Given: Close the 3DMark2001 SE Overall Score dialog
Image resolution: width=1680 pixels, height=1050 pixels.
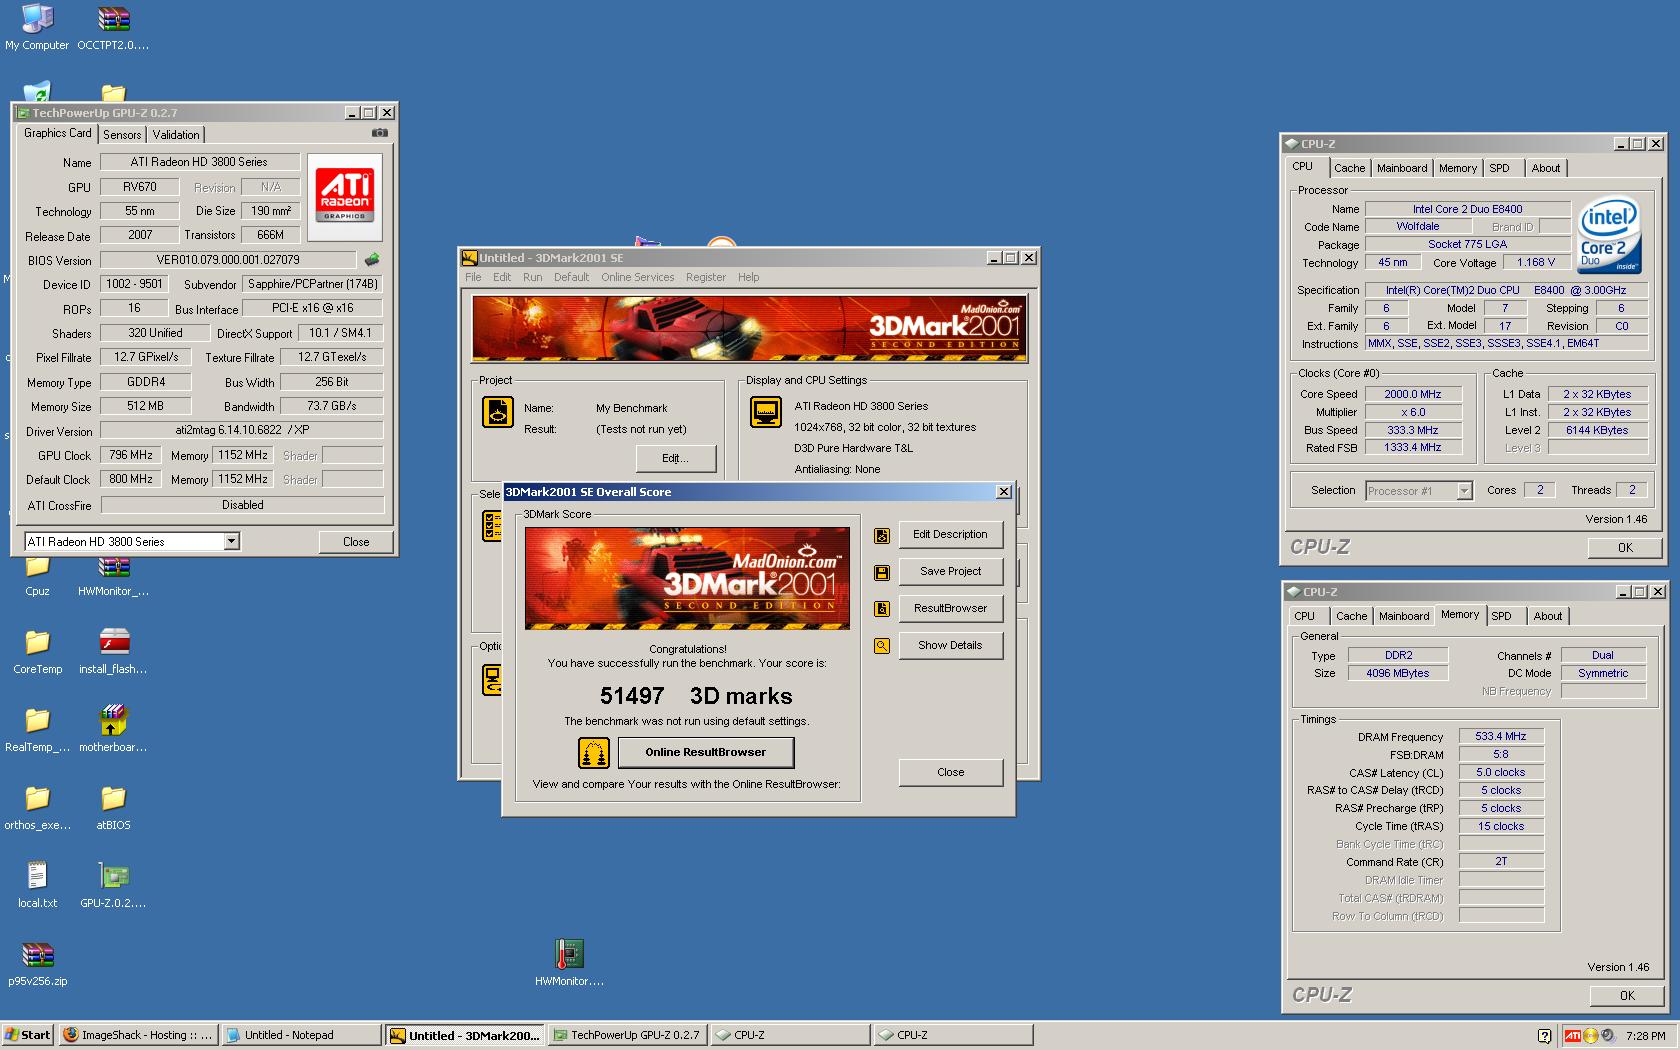Looking at the screenshot, I should (1003, 491).
